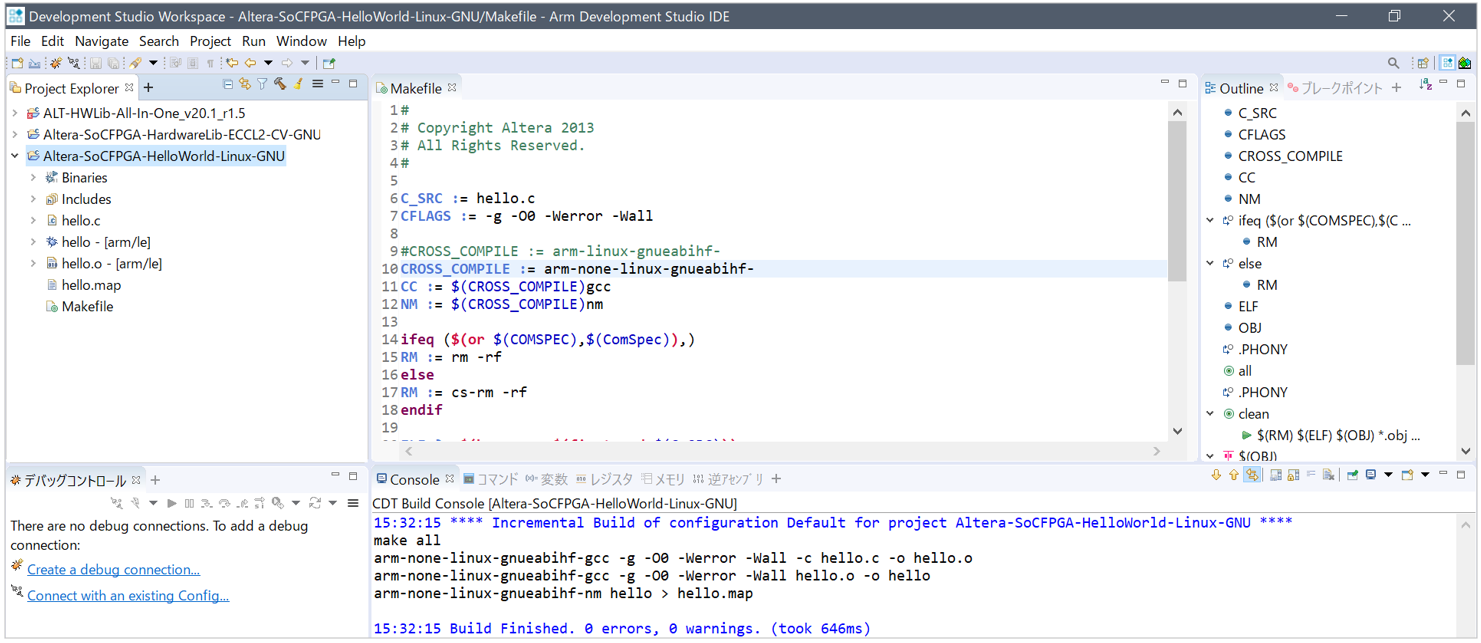Collapse all items in Project Explorer

[x=228, y=85]
